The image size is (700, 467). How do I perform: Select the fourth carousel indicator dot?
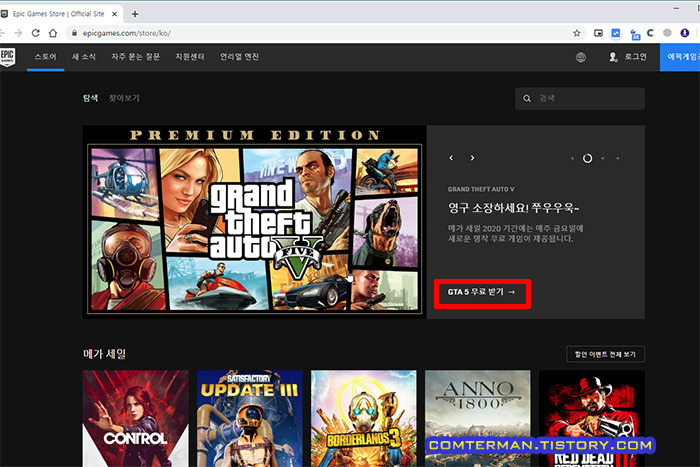coord(618,158)
